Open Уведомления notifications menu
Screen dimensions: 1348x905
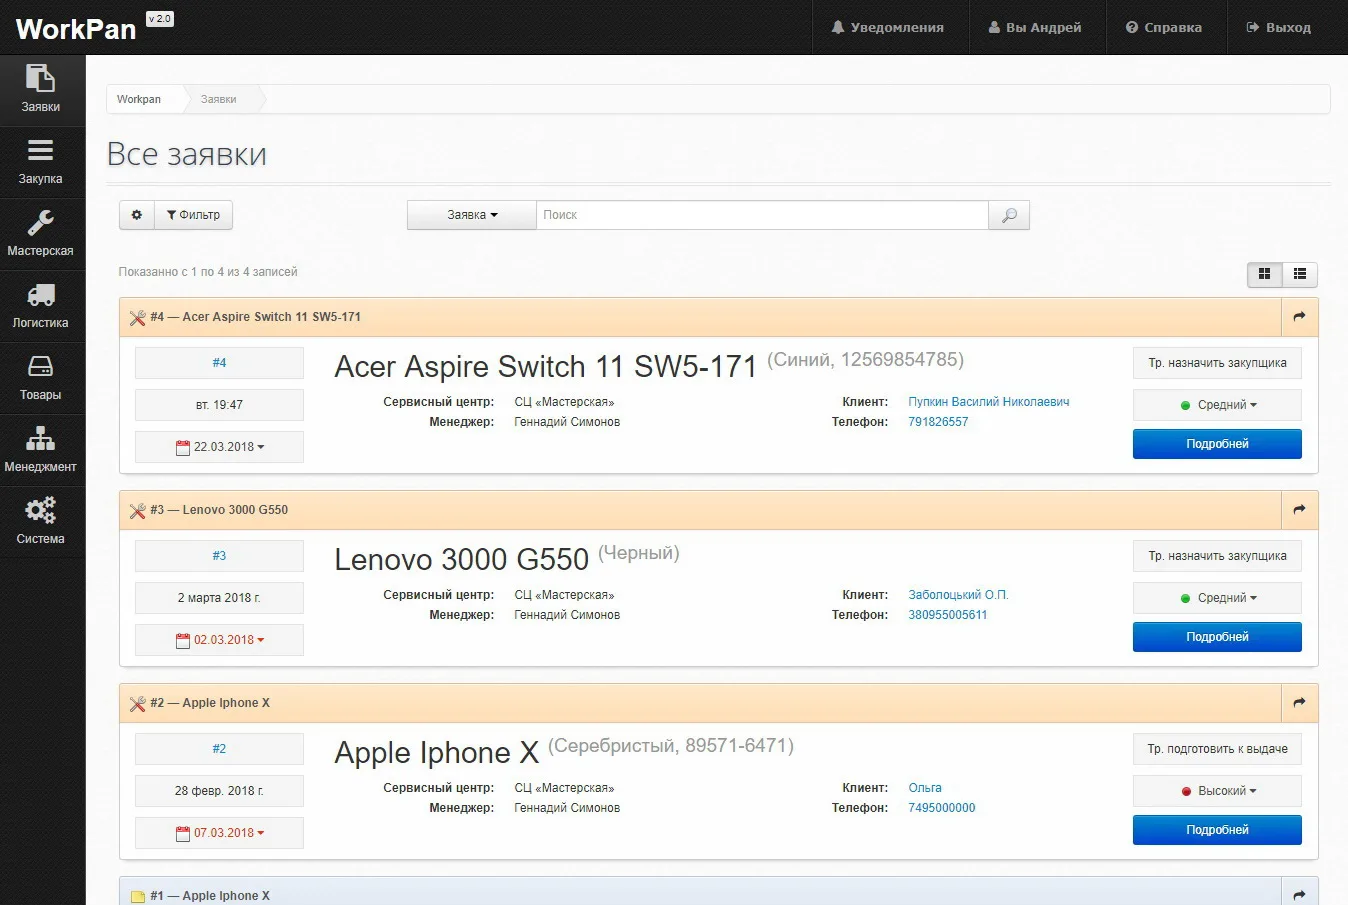pos(888,27)
